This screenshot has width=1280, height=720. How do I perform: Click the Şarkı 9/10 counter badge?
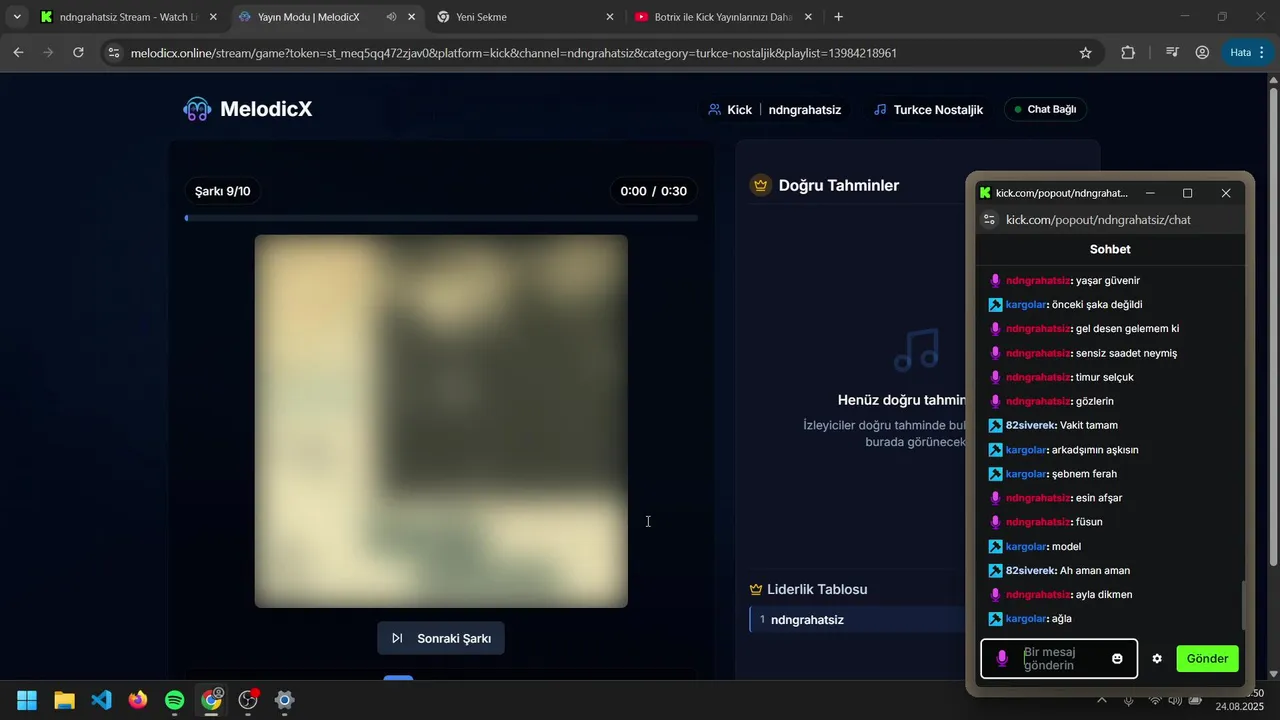click(x=222, y=191)
